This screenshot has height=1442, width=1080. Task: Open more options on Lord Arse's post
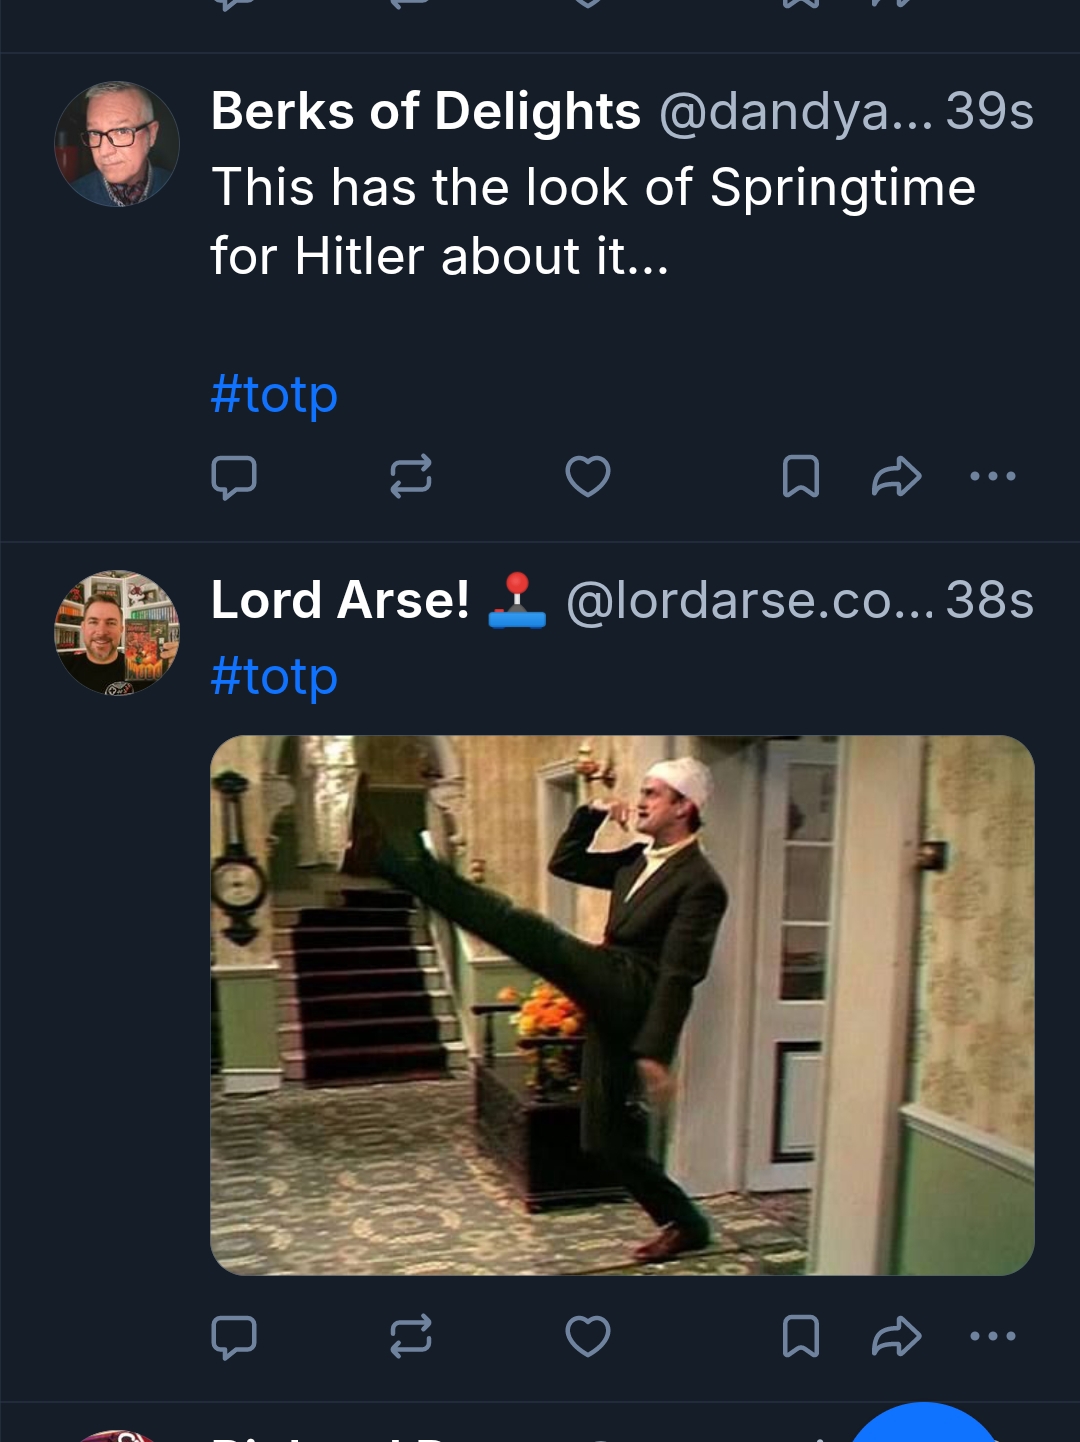point(992,1336)
